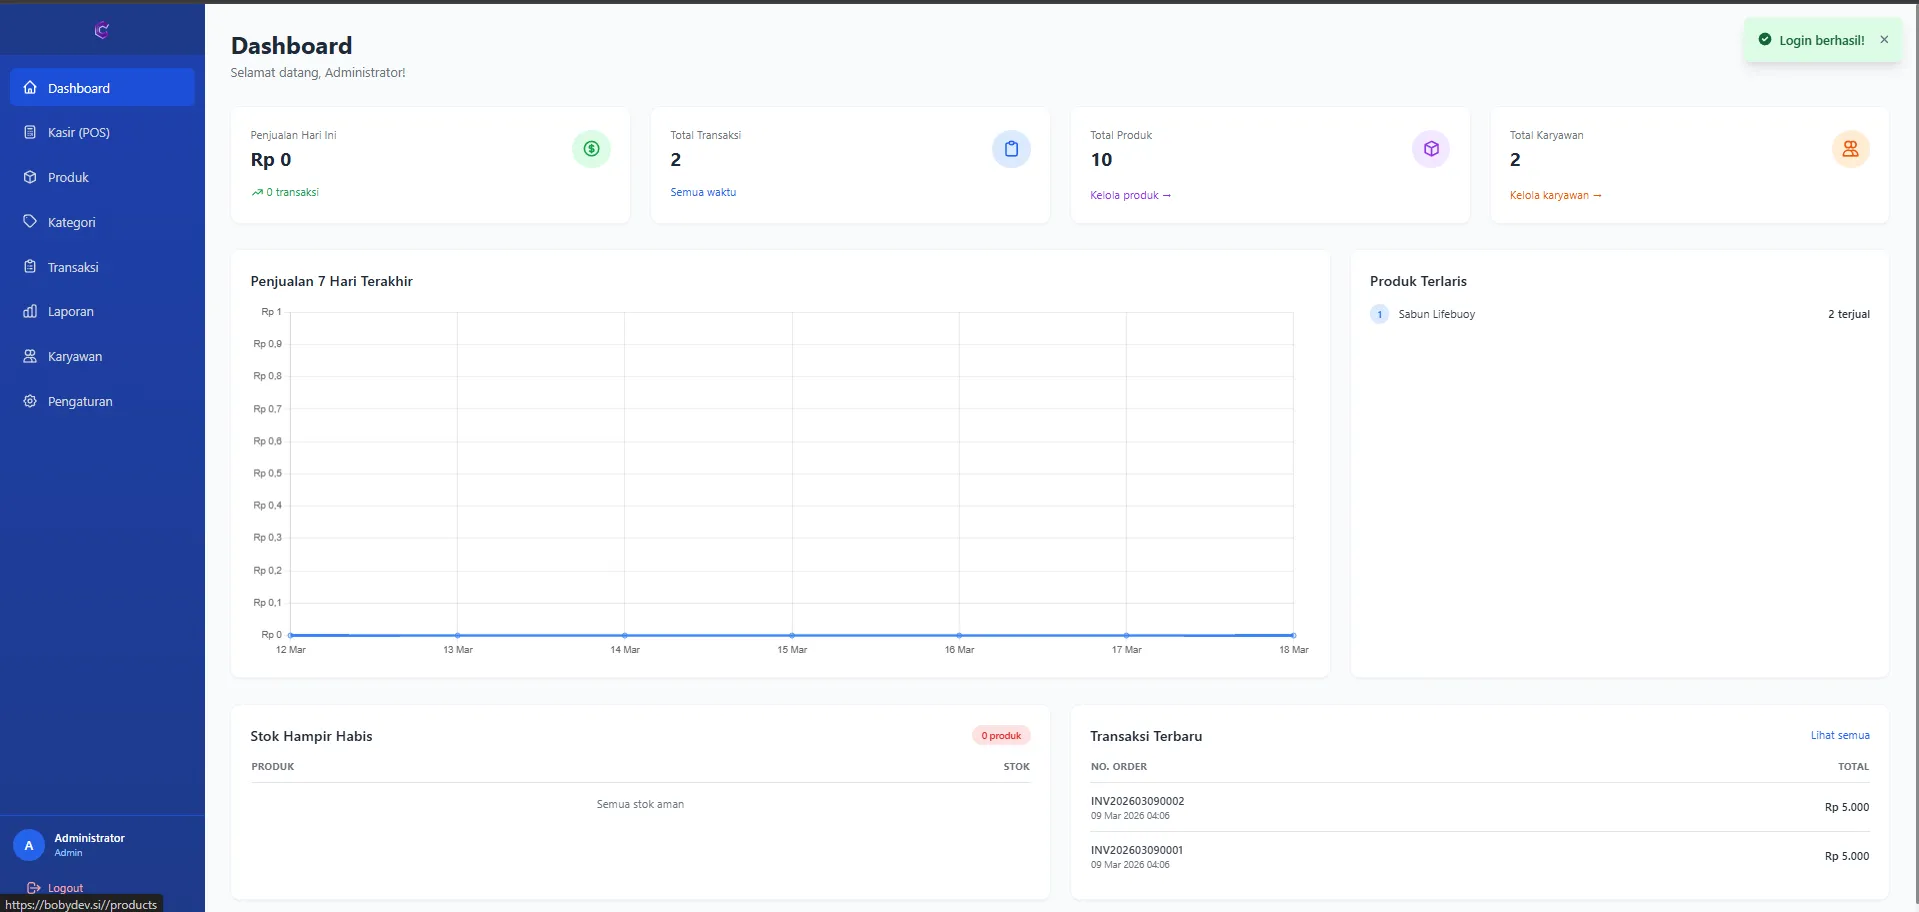Click the orange employees icon
This screenshot has height=912, width=1919.
tap(1850, 149)
